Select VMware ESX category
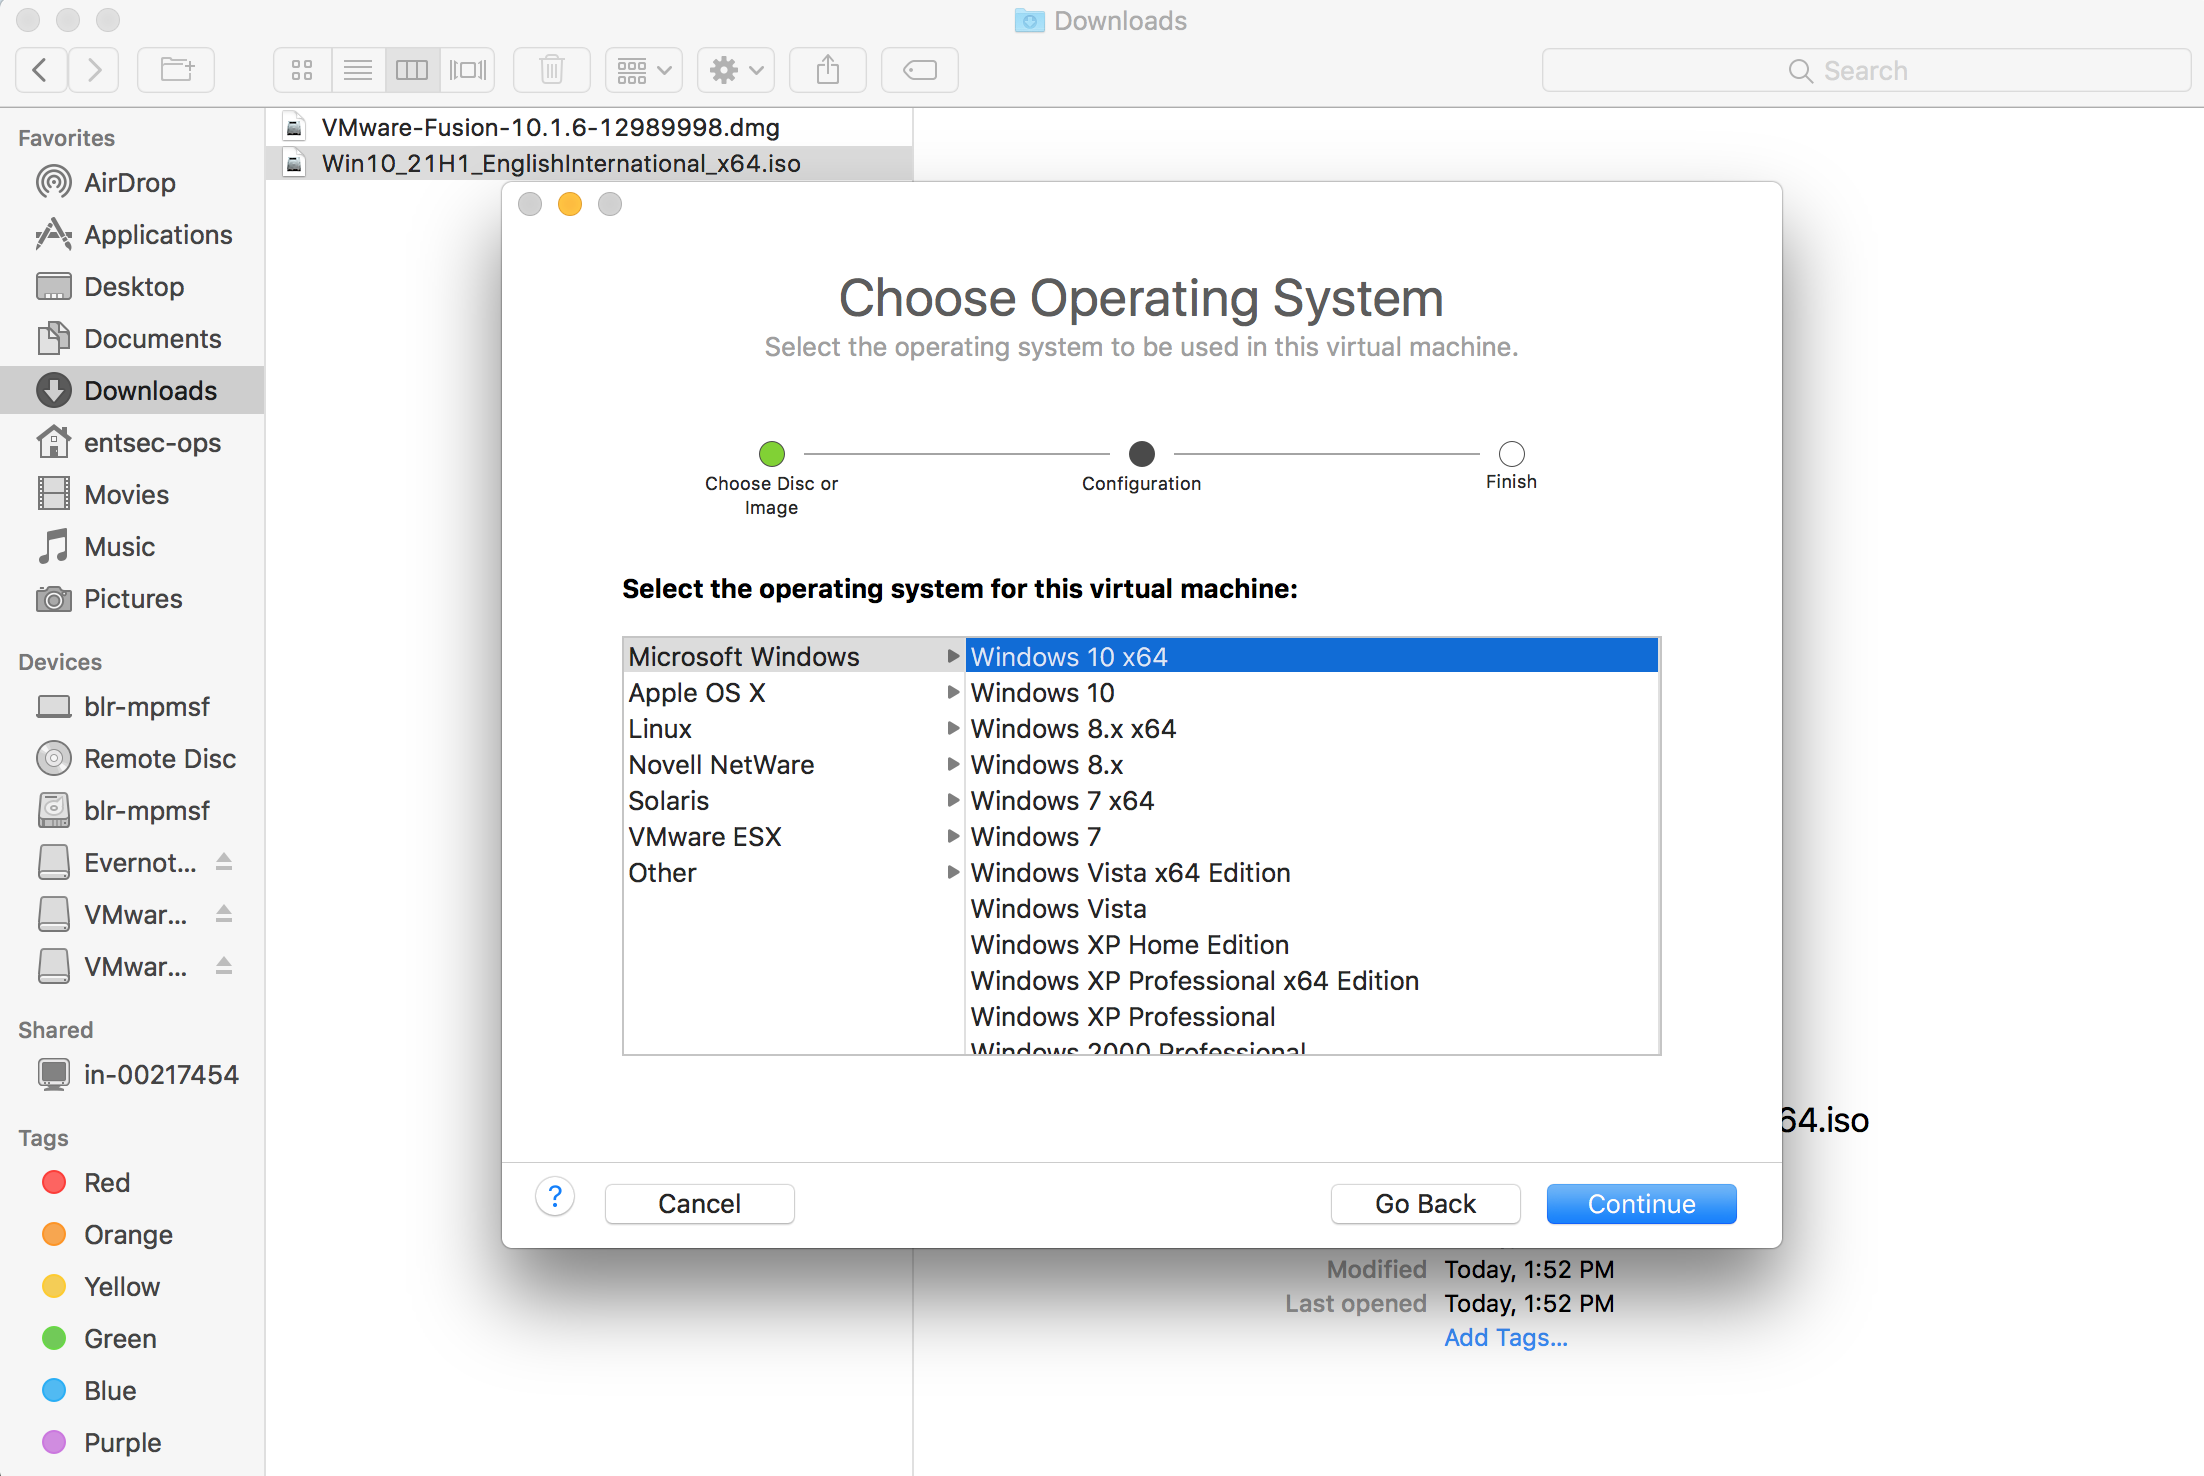 tap(794, 837)
